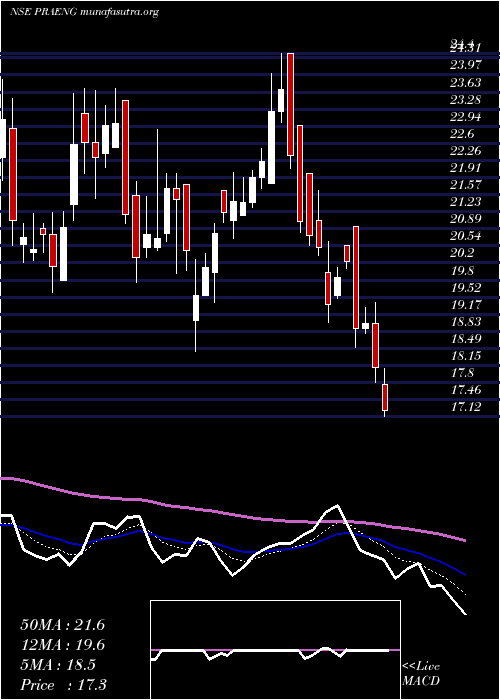
Task: Click the 50MA : 21.6 readout
Action: [x=62, y=625]
